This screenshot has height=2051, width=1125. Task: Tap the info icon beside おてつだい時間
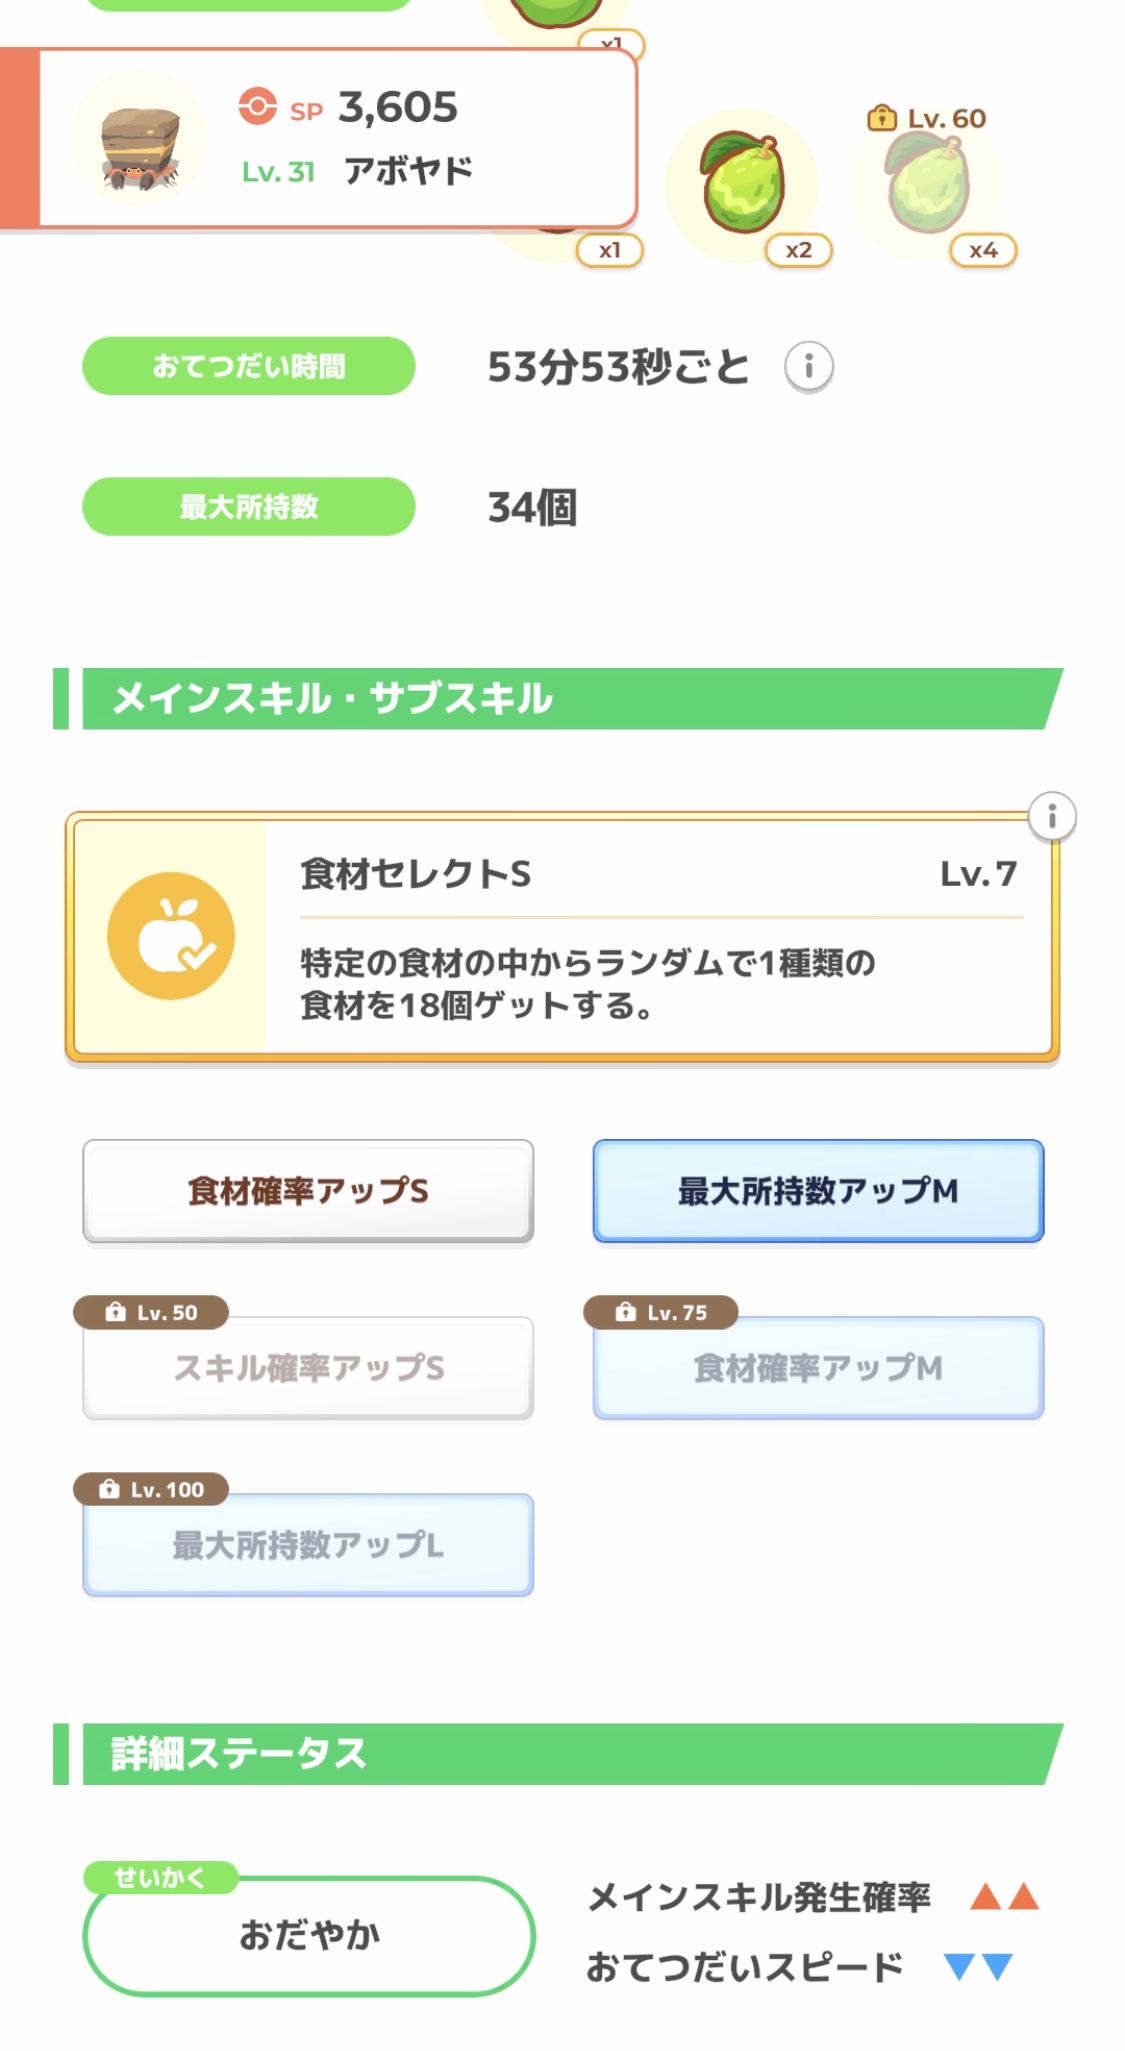click(x=808, y=367)
